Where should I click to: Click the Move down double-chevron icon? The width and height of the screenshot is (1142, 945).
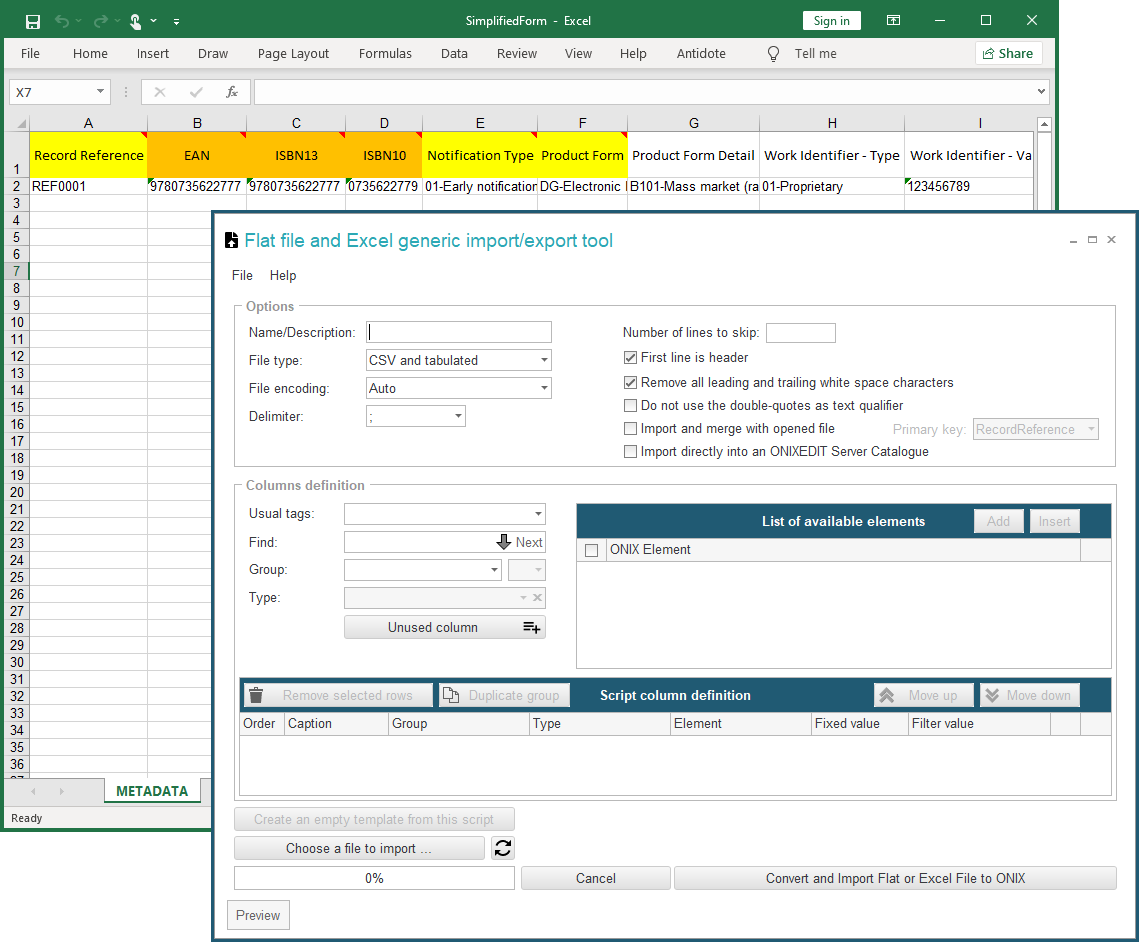pos(992,695)
